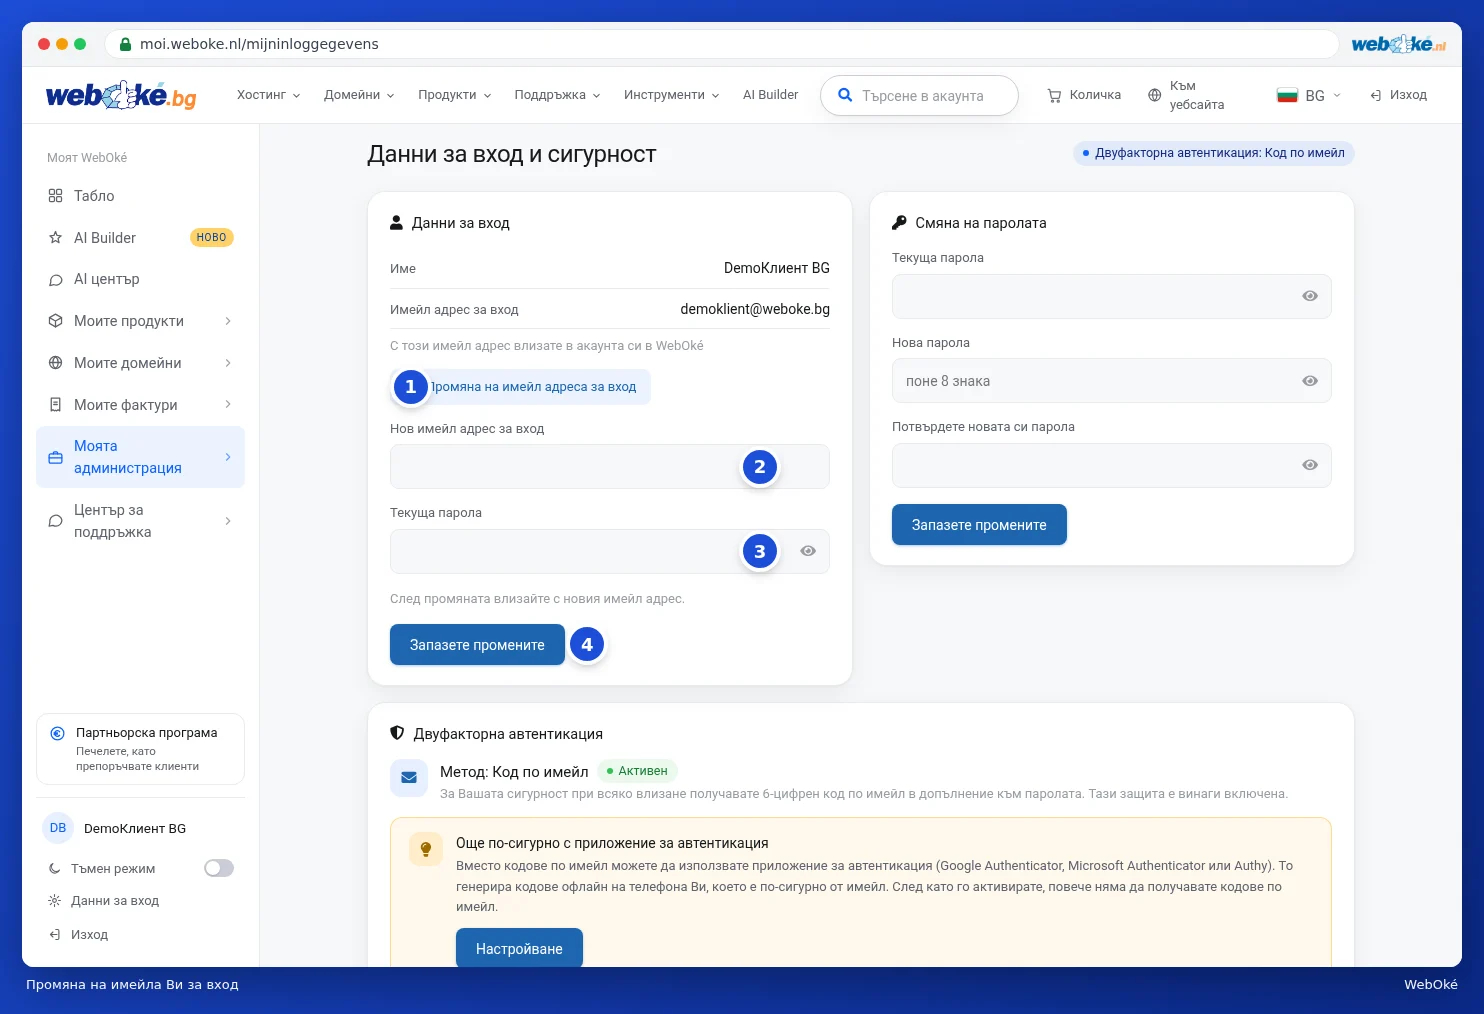Click the Bulgarian flag icon
Image resolution: width=1484 pixels, height=1014 pixels.
[x=1287, y=96]
